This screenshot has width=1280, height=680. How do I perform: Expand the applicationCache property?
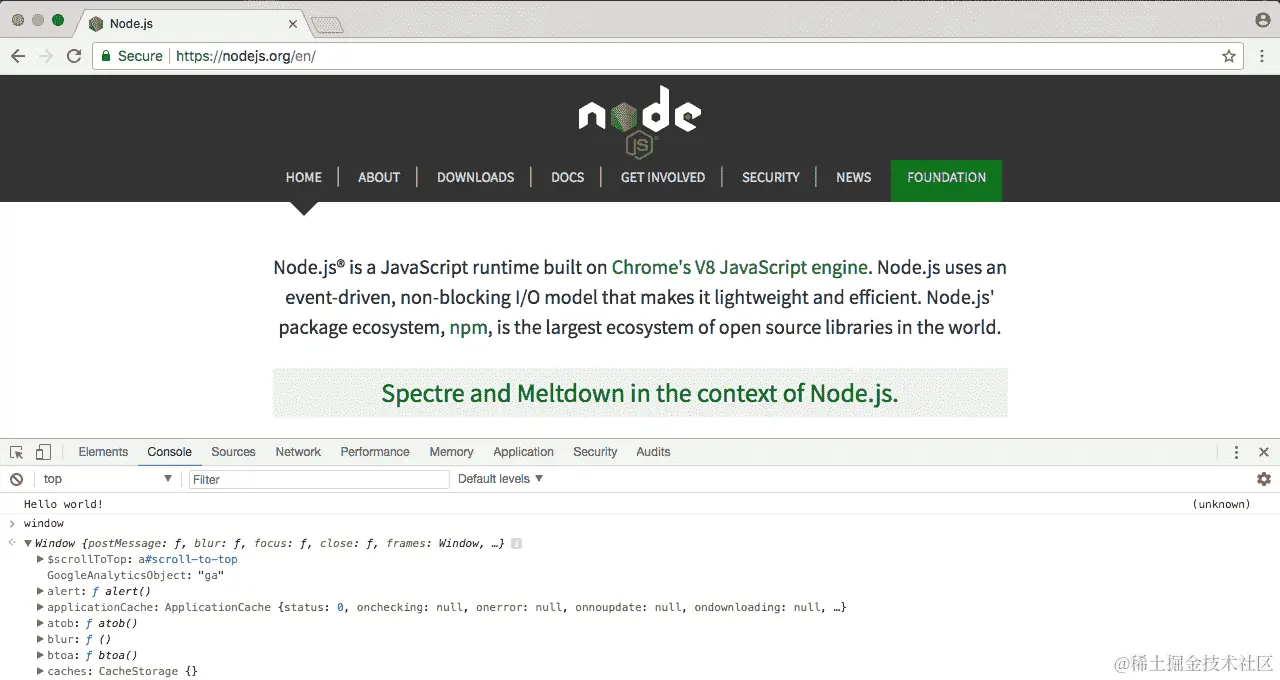click(40, 608)
